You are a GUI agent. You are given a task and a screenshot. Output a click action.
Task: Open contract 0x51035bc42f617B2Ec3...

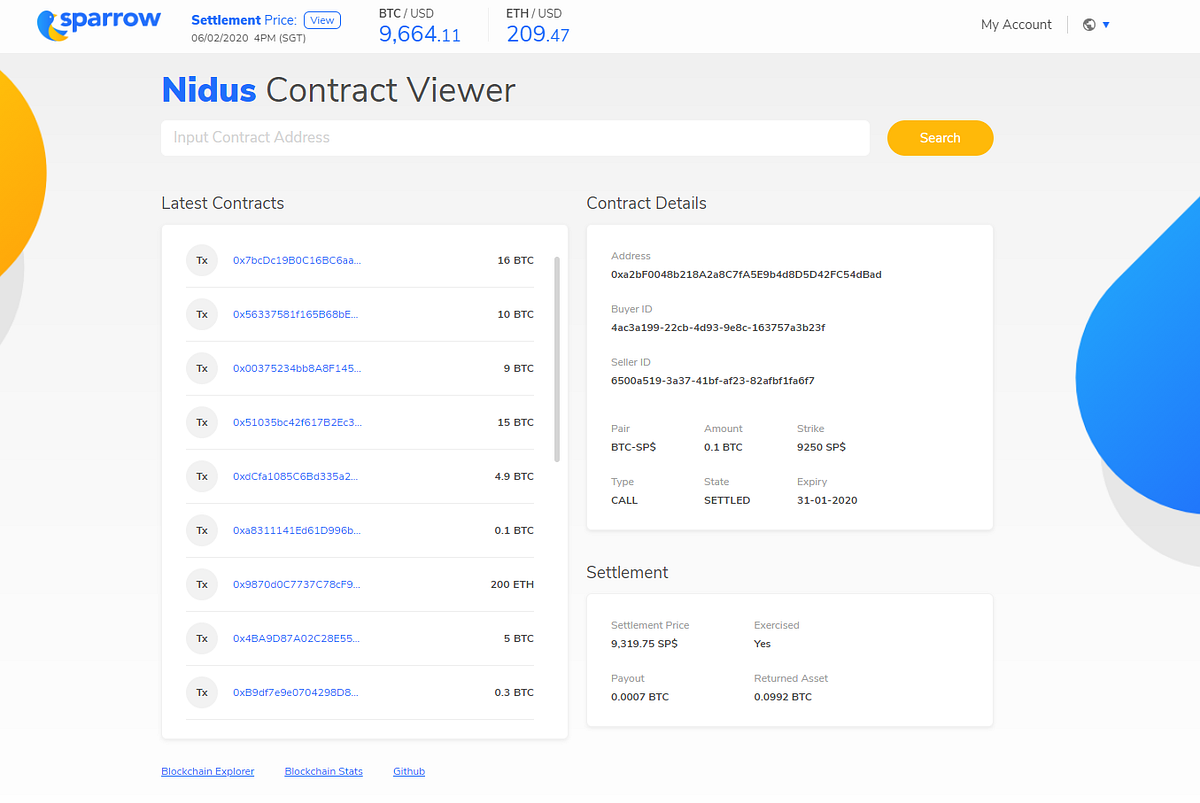[297, 422]
